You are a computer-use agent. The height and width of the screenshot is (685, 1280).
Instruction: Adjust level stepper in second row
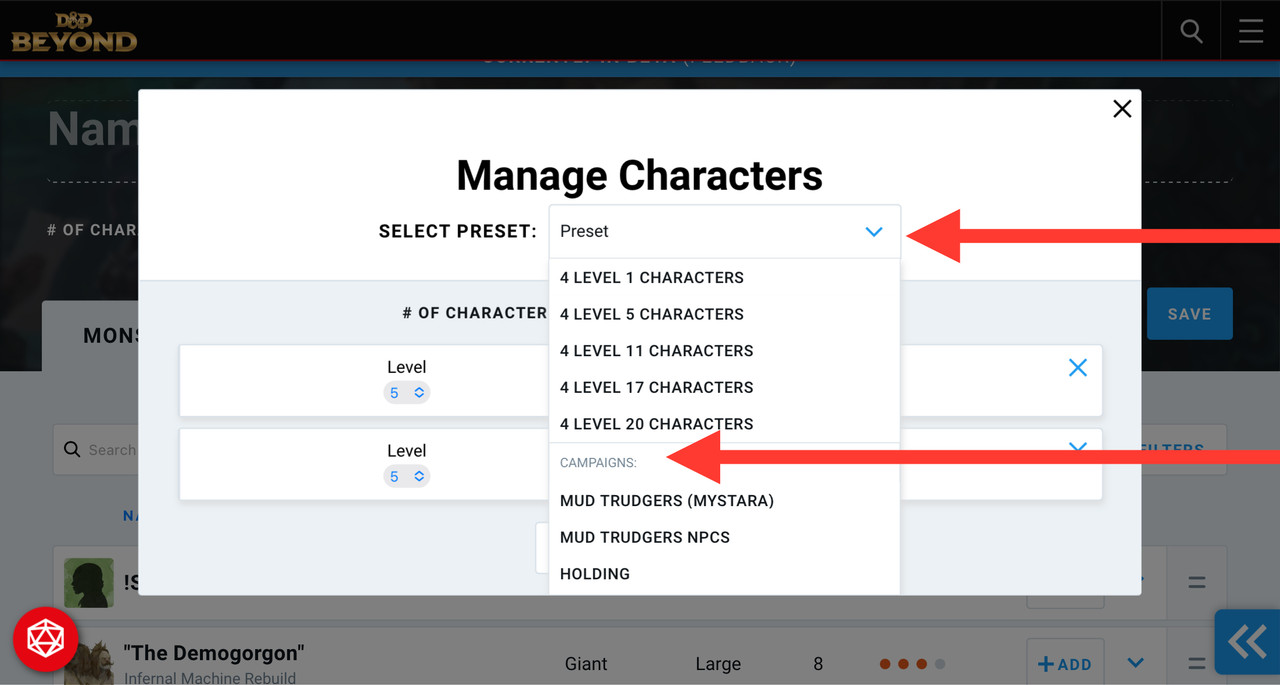[x=406, y=477]
